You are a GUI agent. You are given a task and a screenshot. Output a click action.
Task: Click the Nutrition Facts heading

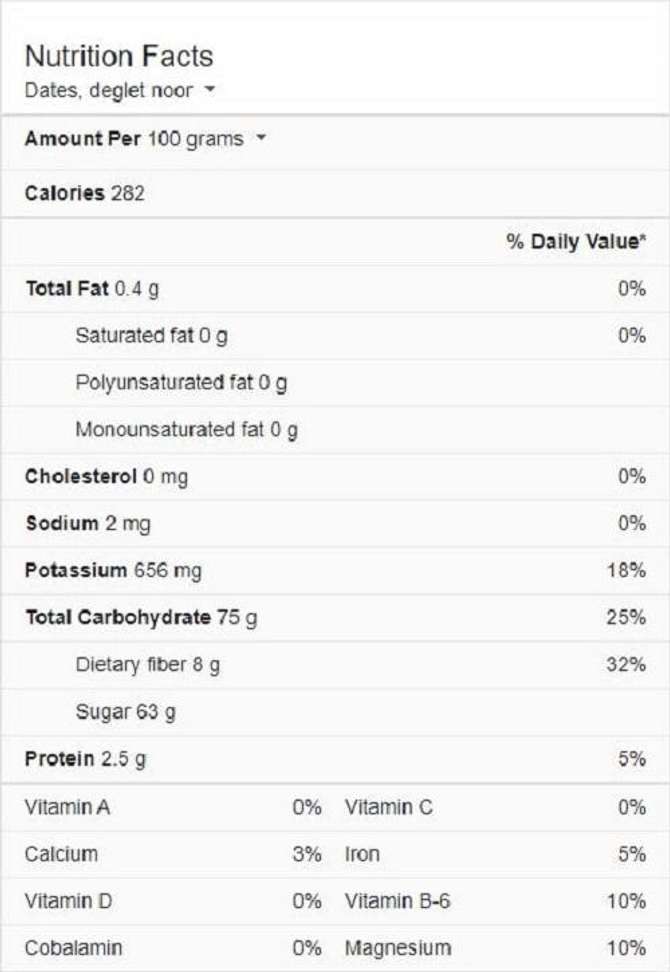coord(118,56)
